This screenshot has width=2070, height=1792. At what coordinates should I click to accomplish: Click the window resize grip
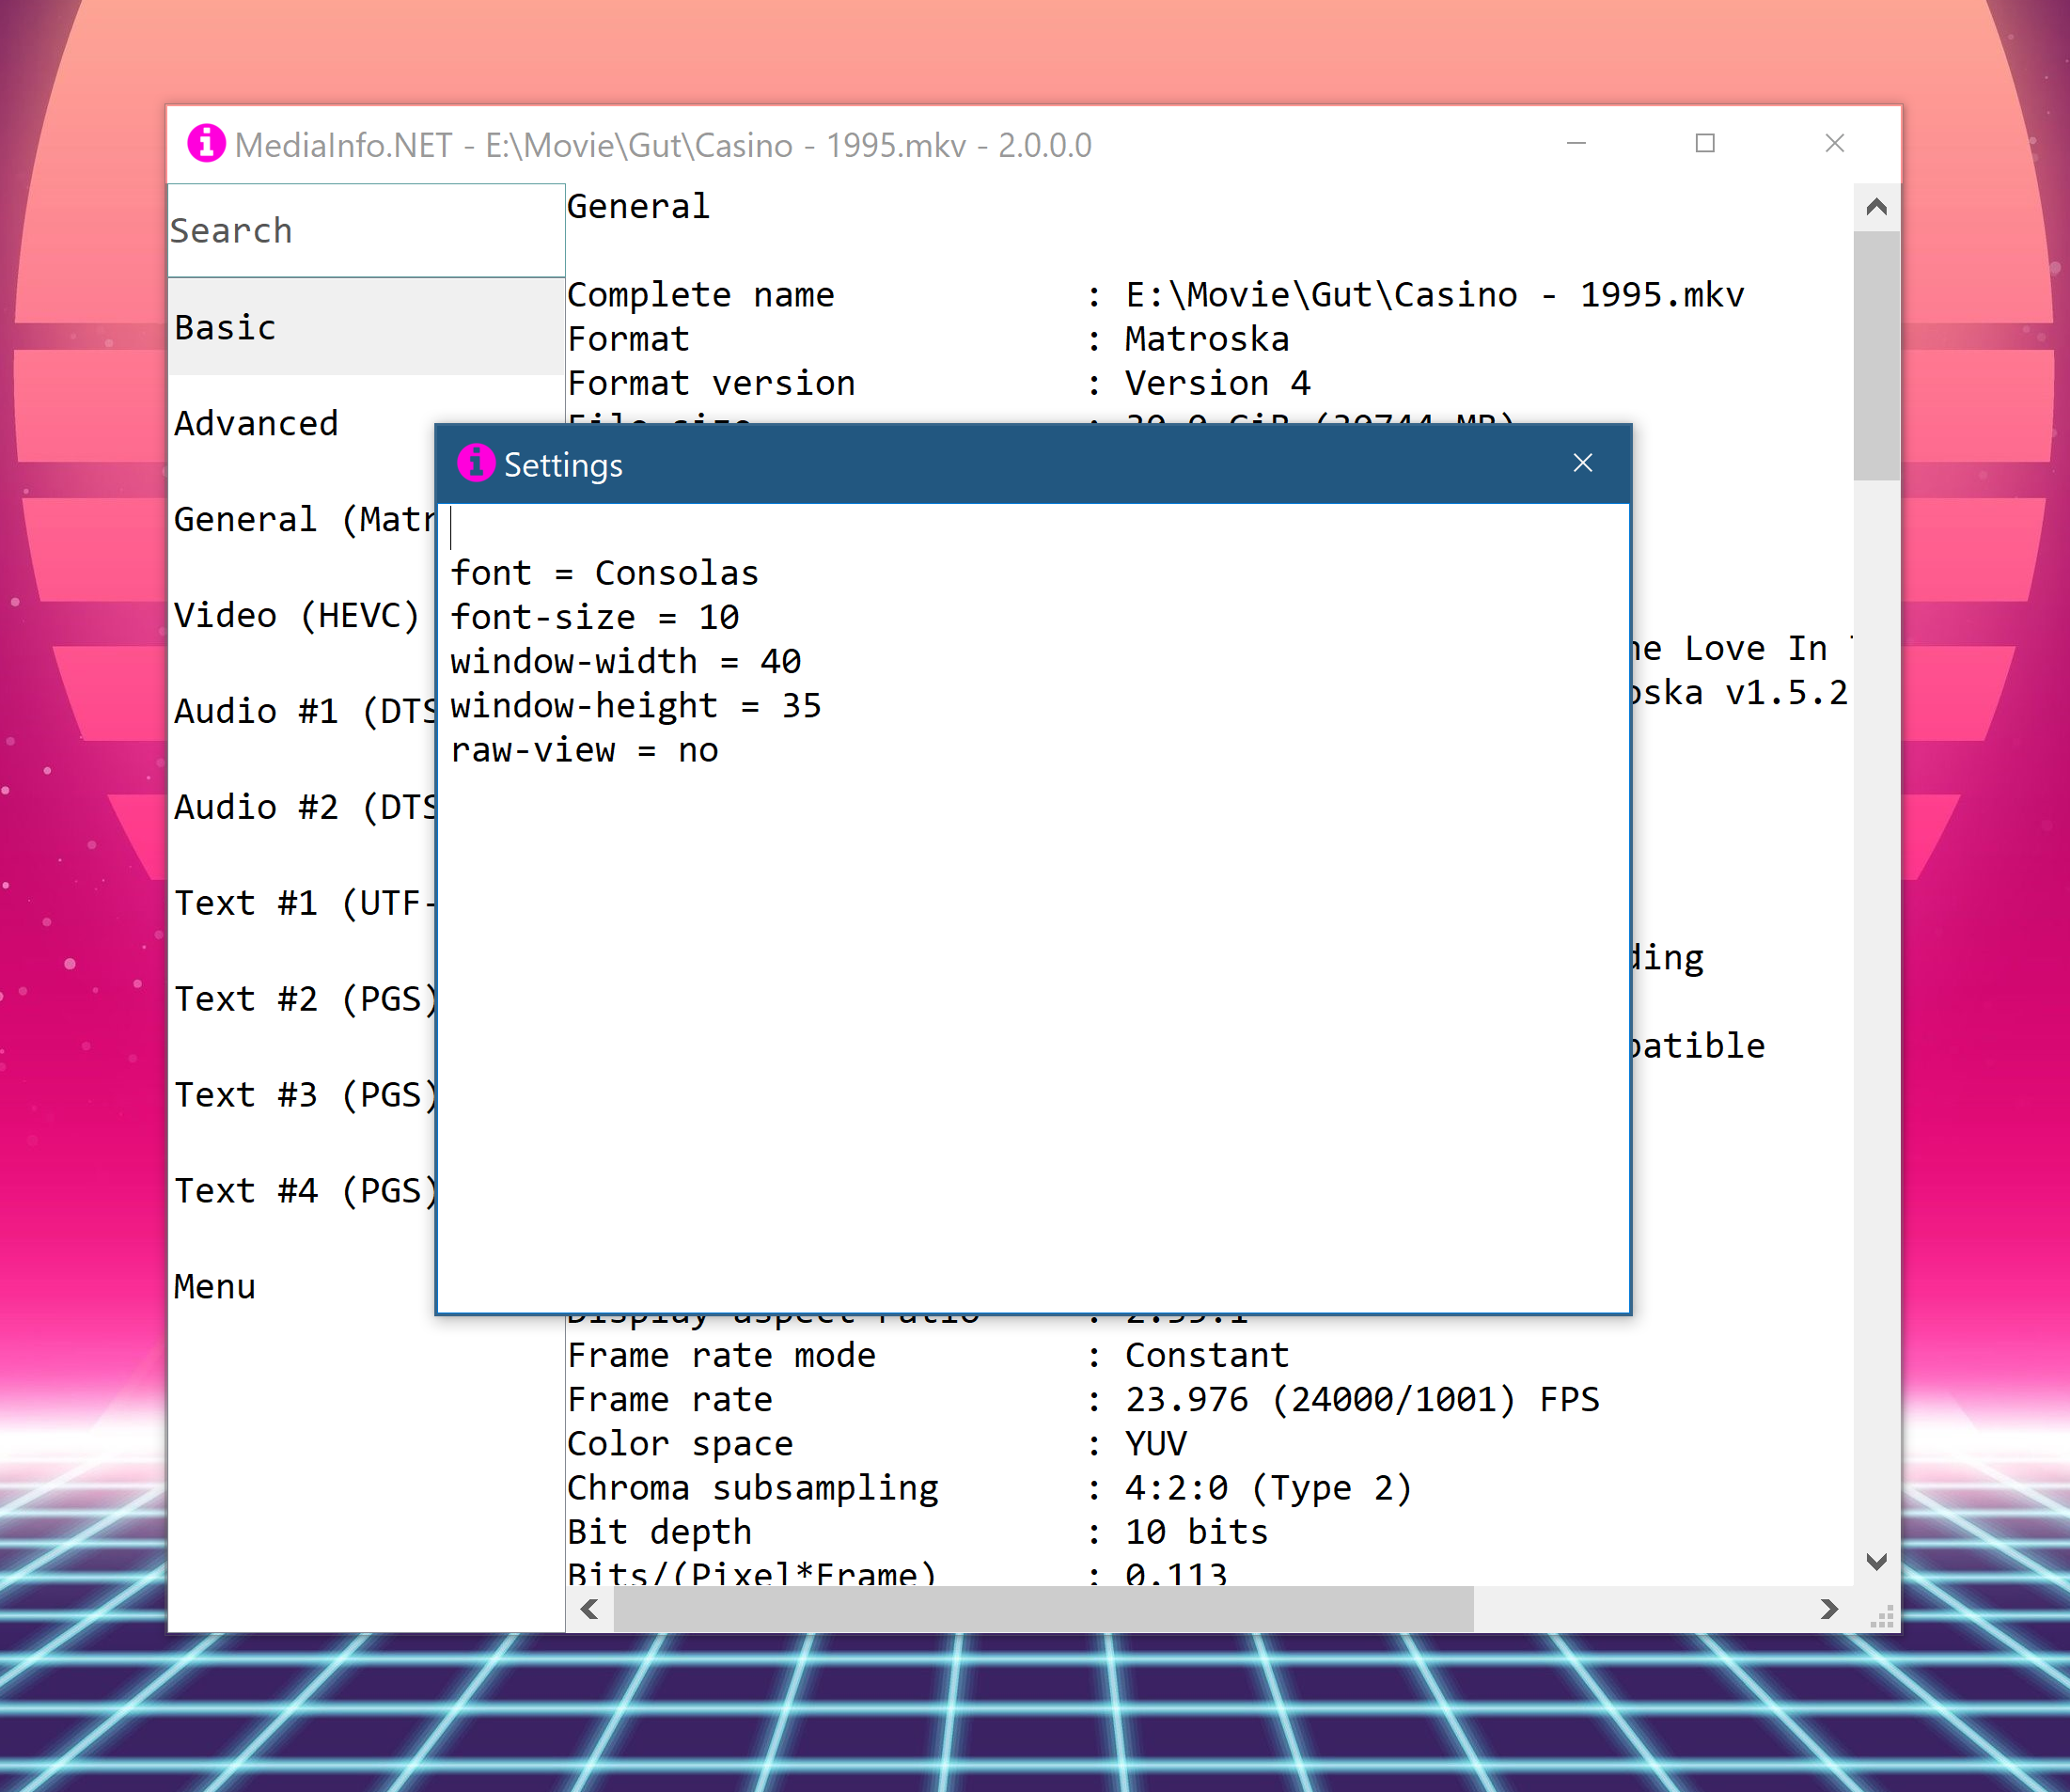coord(1883,1617)
